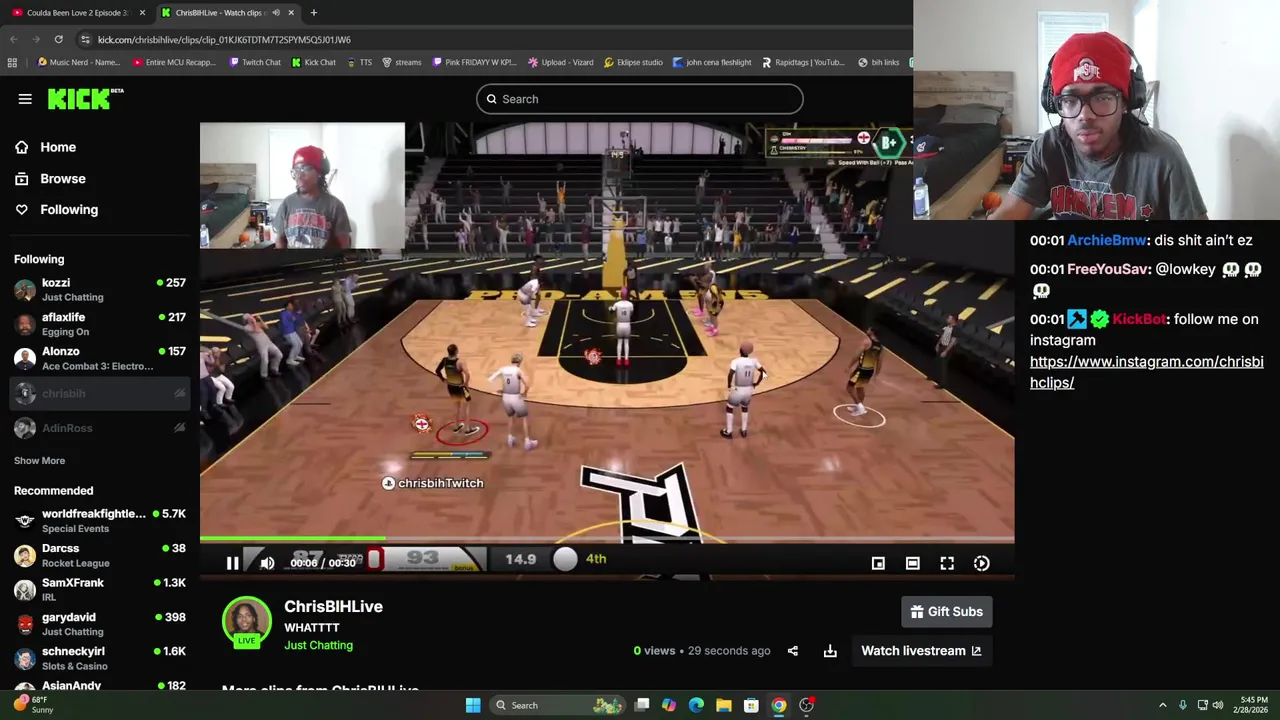Reload the current page
Screen dimensions: 1280x720
pos(58,39)
